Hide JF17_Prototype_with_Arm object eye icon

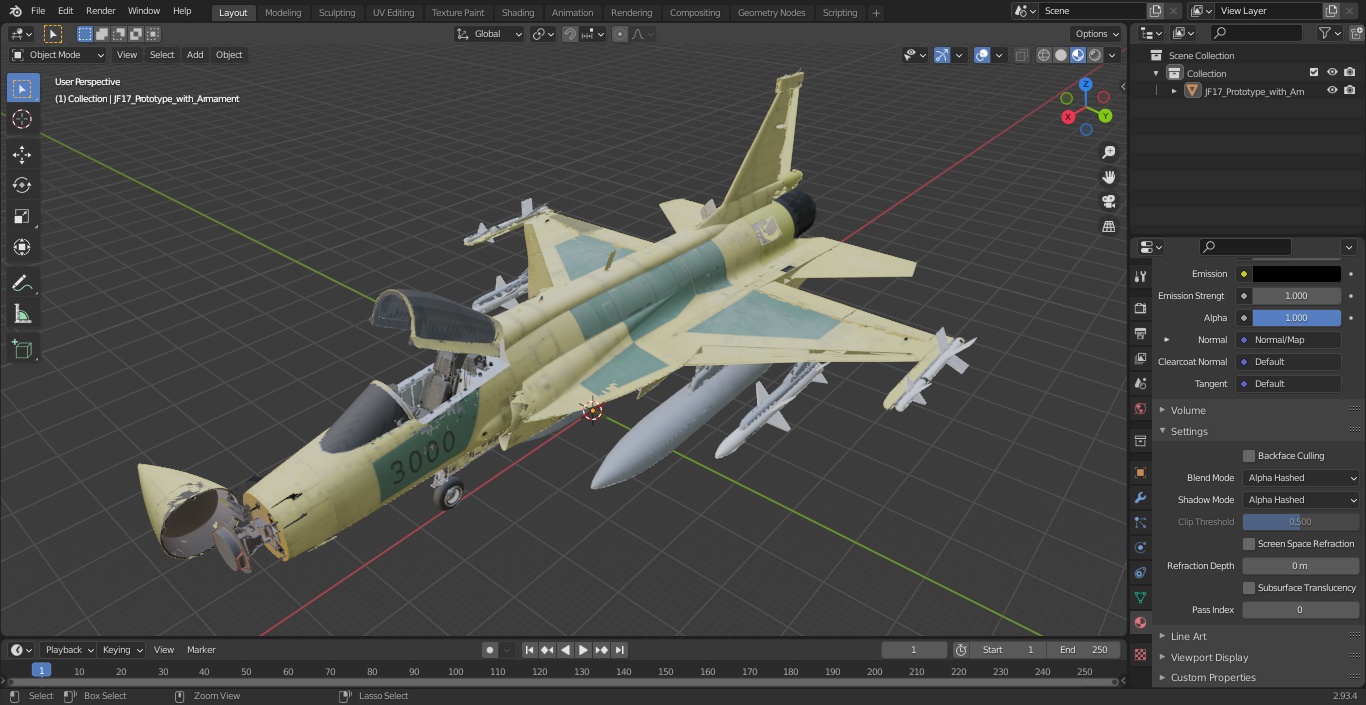pyautogui.click(x=1332, y=91)
